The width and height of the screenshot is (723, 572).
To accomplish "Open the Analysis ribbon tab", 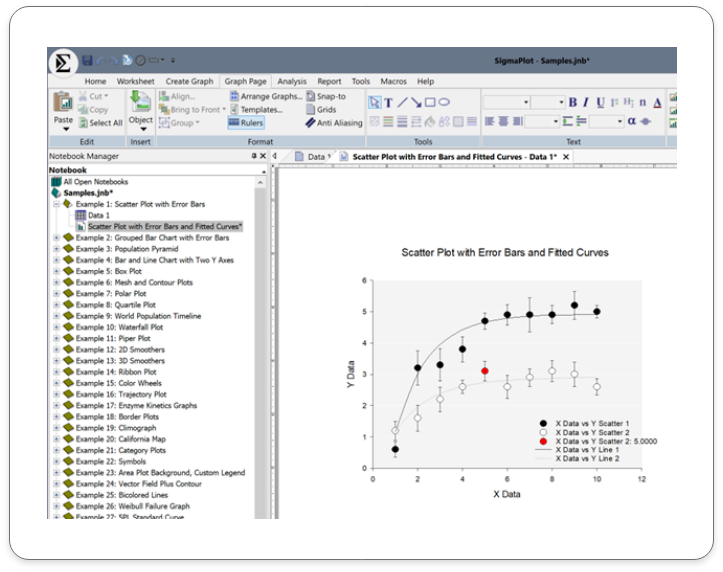I will coord(292,81).
